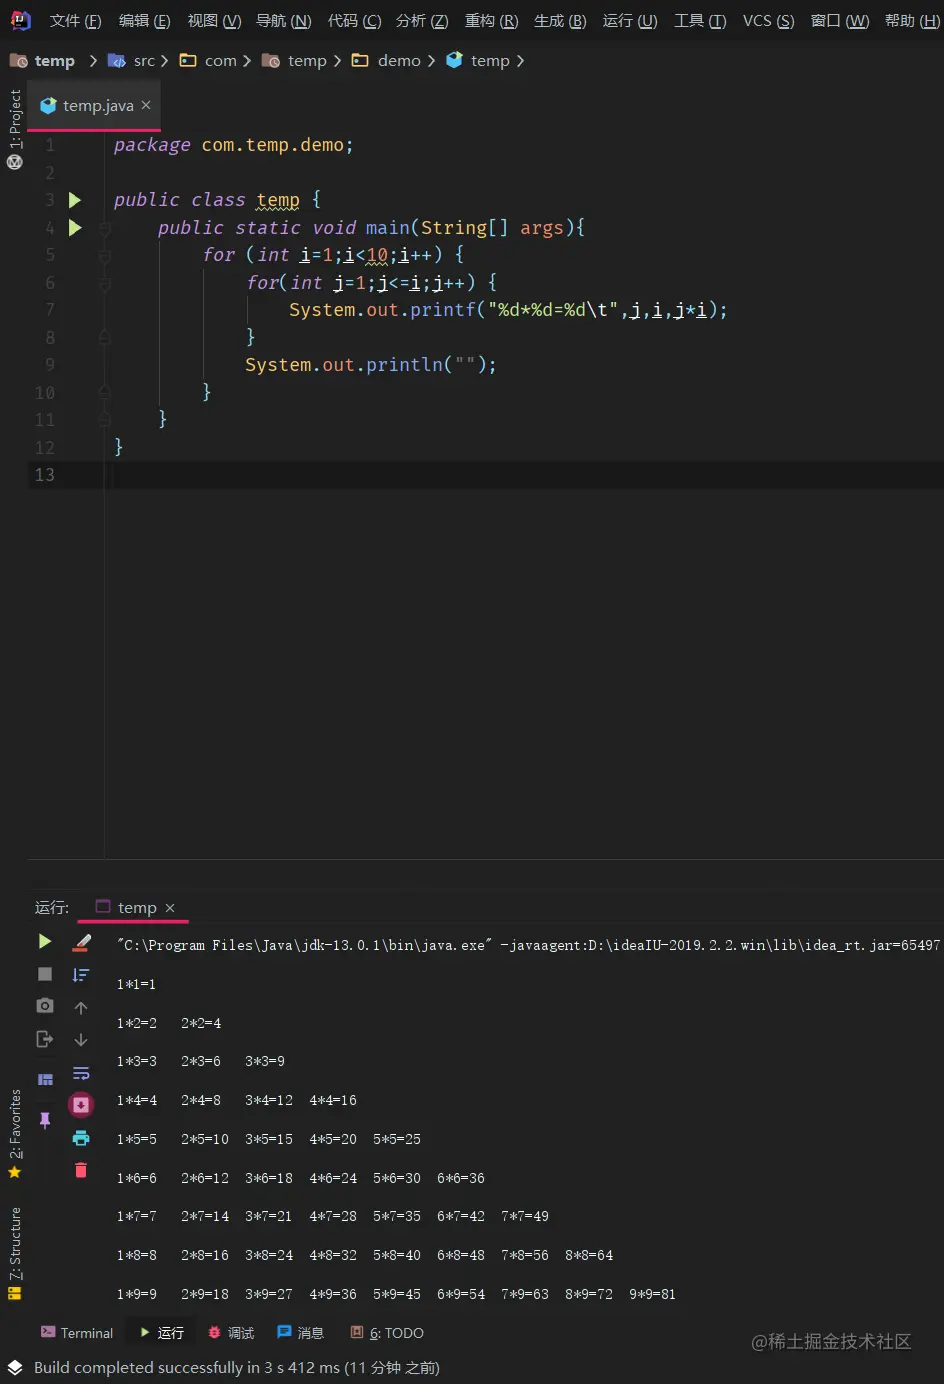944x1384 pixels.
Task: Open the 1: Project tool window
Action: (x=15, y=119)
